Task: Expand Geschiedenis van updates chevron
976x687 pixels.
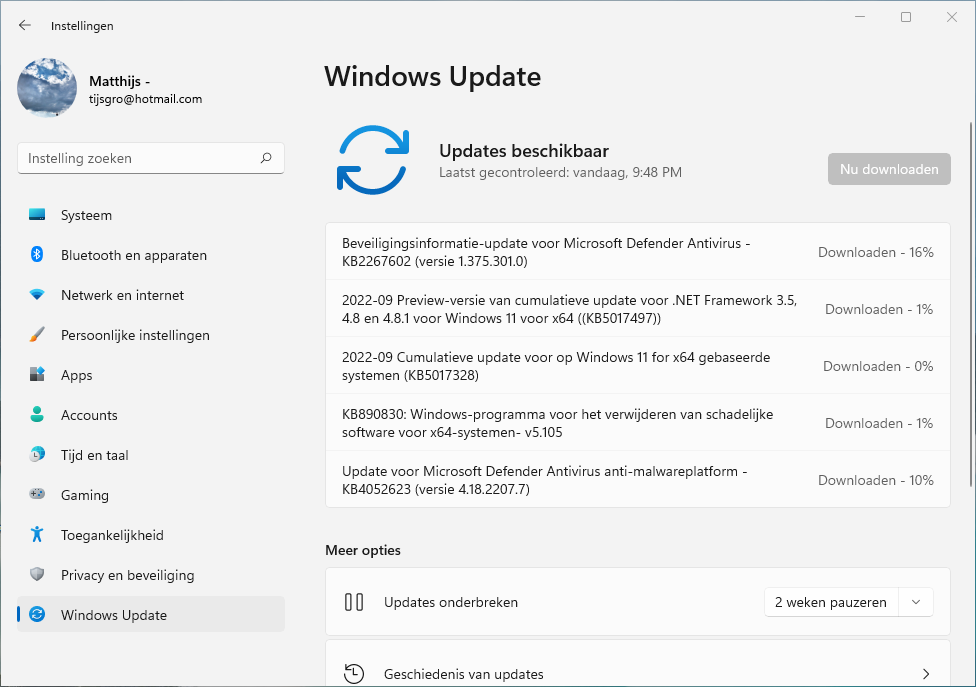Action: coord(926,674)
